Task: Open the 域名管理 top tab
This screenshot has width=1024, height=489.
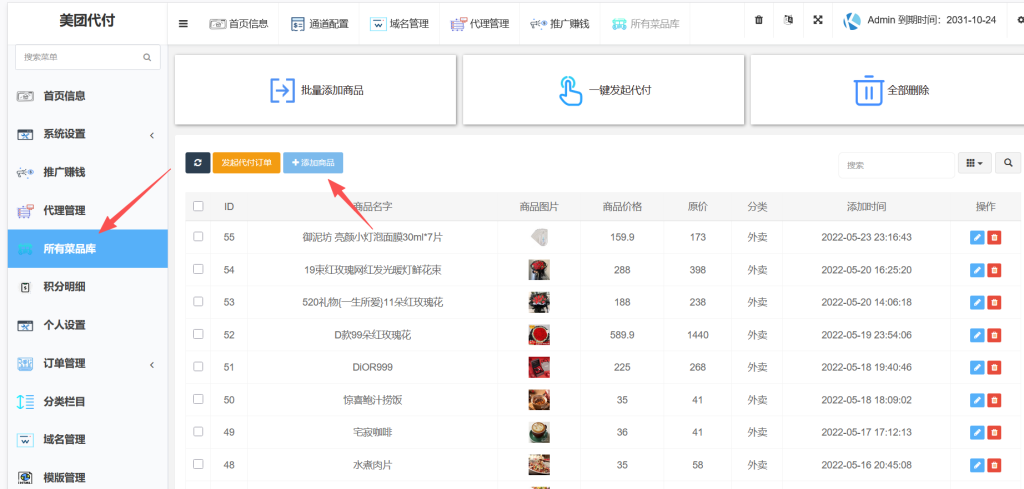Action: (x=400, y=24)
